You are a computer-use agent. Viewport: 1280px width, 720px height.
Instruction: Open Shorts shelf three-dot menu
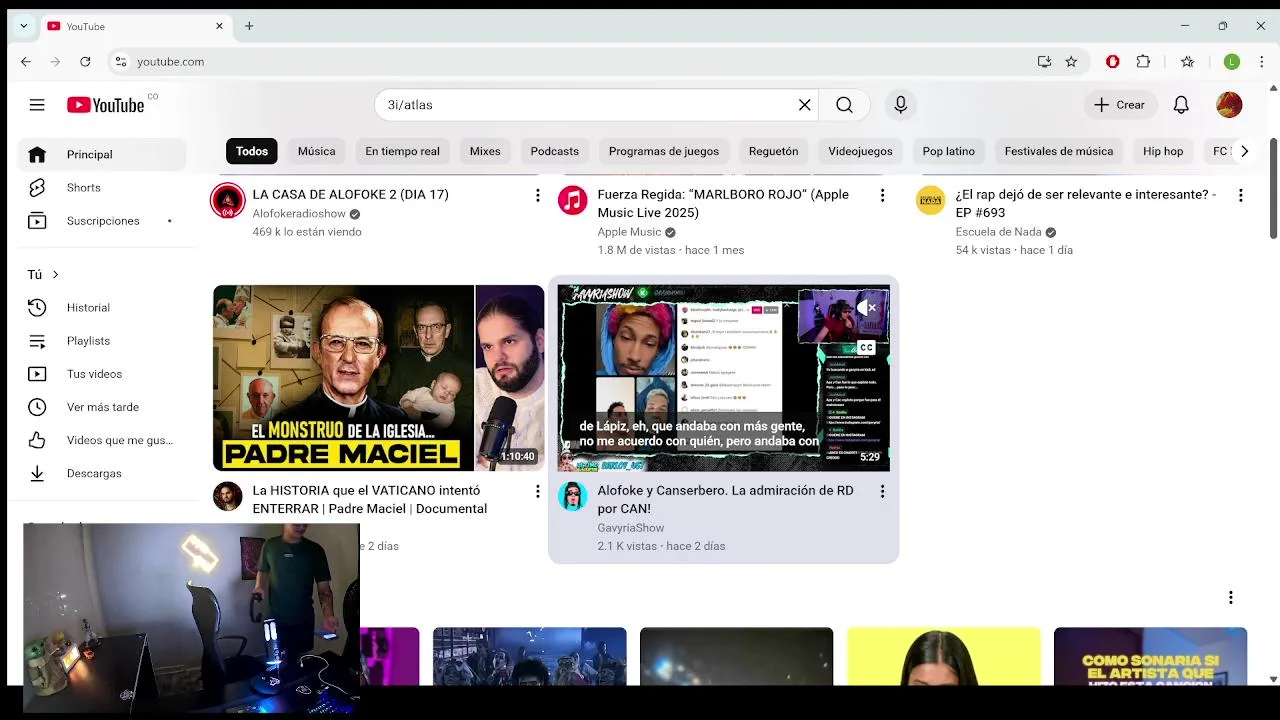[x=1230, y=597]
